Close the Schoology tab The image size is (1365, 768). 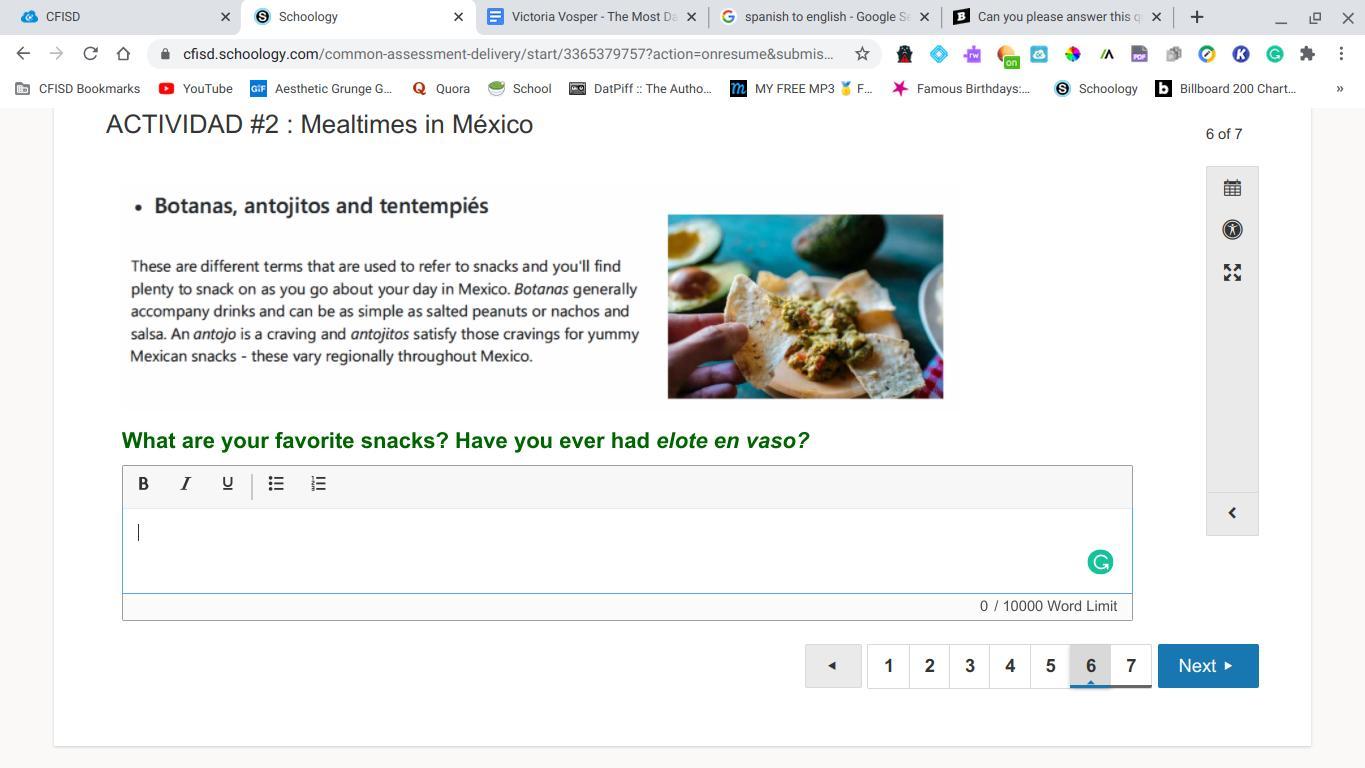pos(459,17)
